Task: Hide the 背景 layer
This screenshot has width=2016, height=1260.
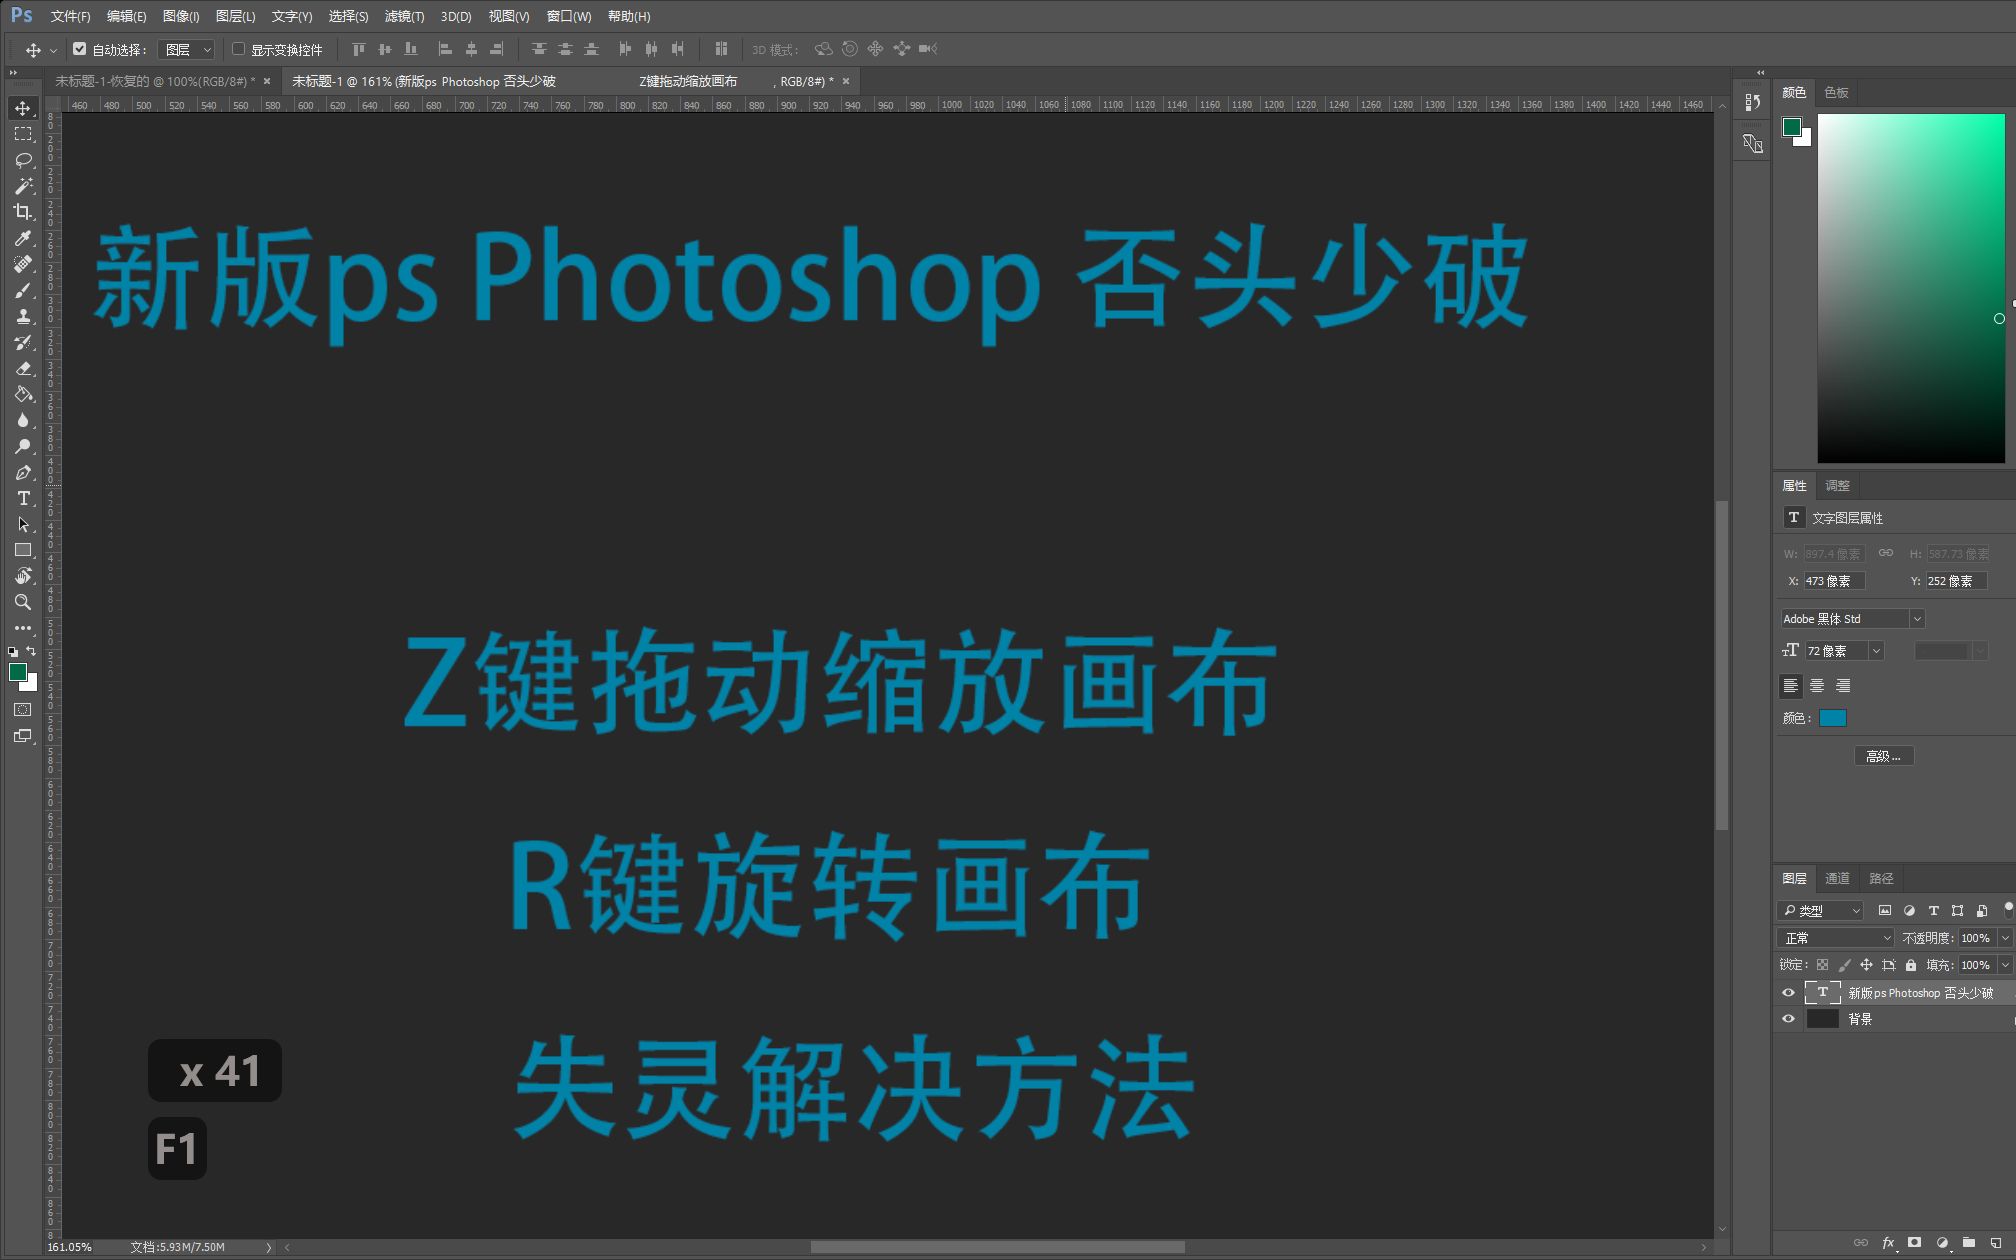Action: [1788, 1019]
